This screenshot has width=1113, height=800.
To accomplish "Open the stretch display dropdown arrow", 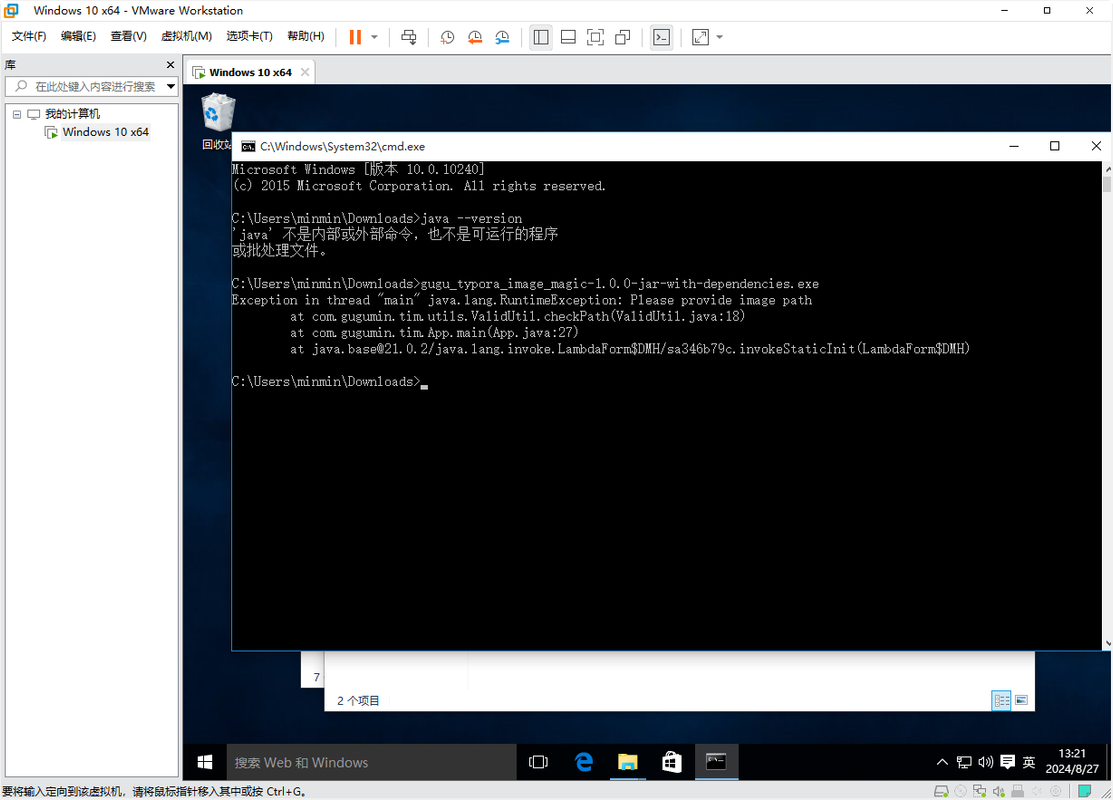I will click(719, 37).
